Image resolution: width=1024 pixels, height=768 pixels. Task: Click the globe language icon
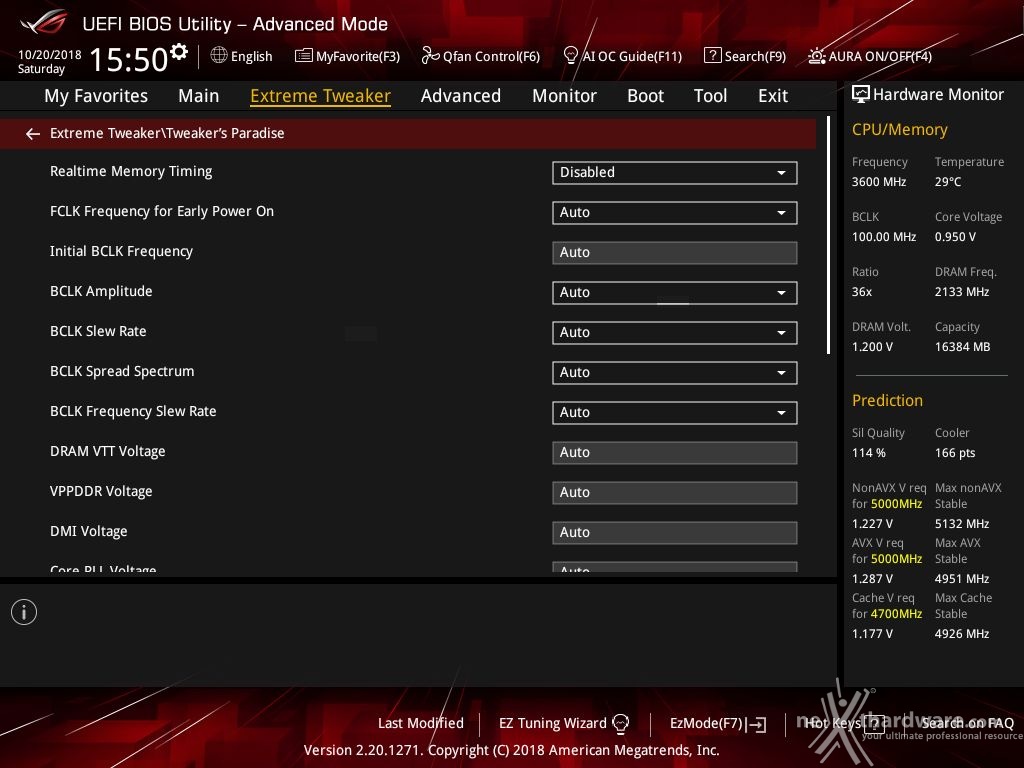(x=219, y=56)
